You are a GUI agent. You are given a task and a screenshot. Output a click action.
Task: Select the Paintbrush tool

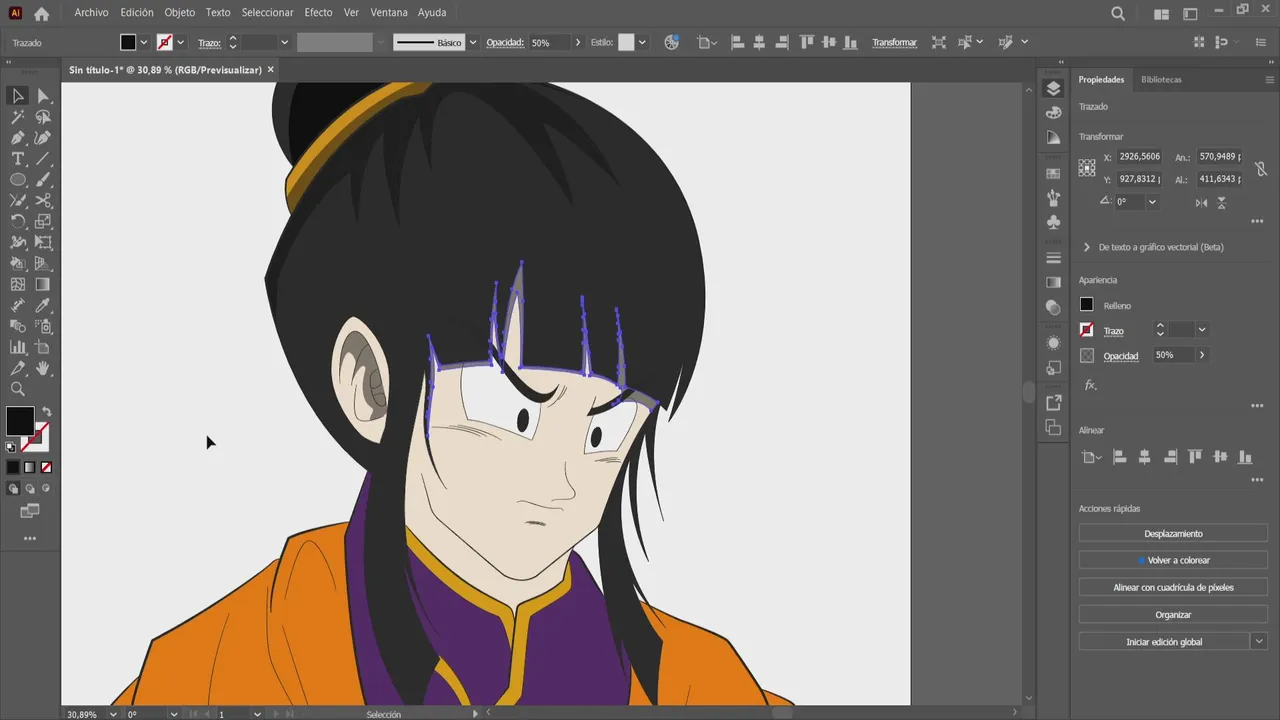coord(43,180)
